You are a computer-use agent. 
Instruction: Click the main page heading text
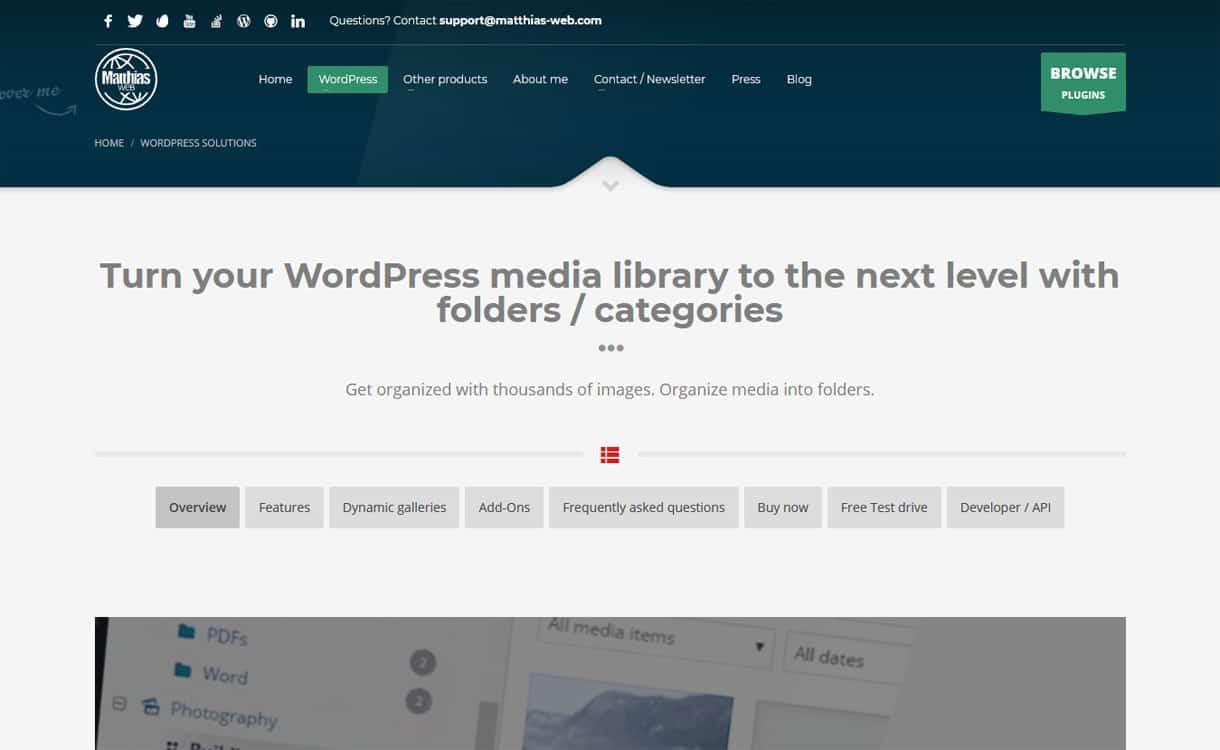610,292
